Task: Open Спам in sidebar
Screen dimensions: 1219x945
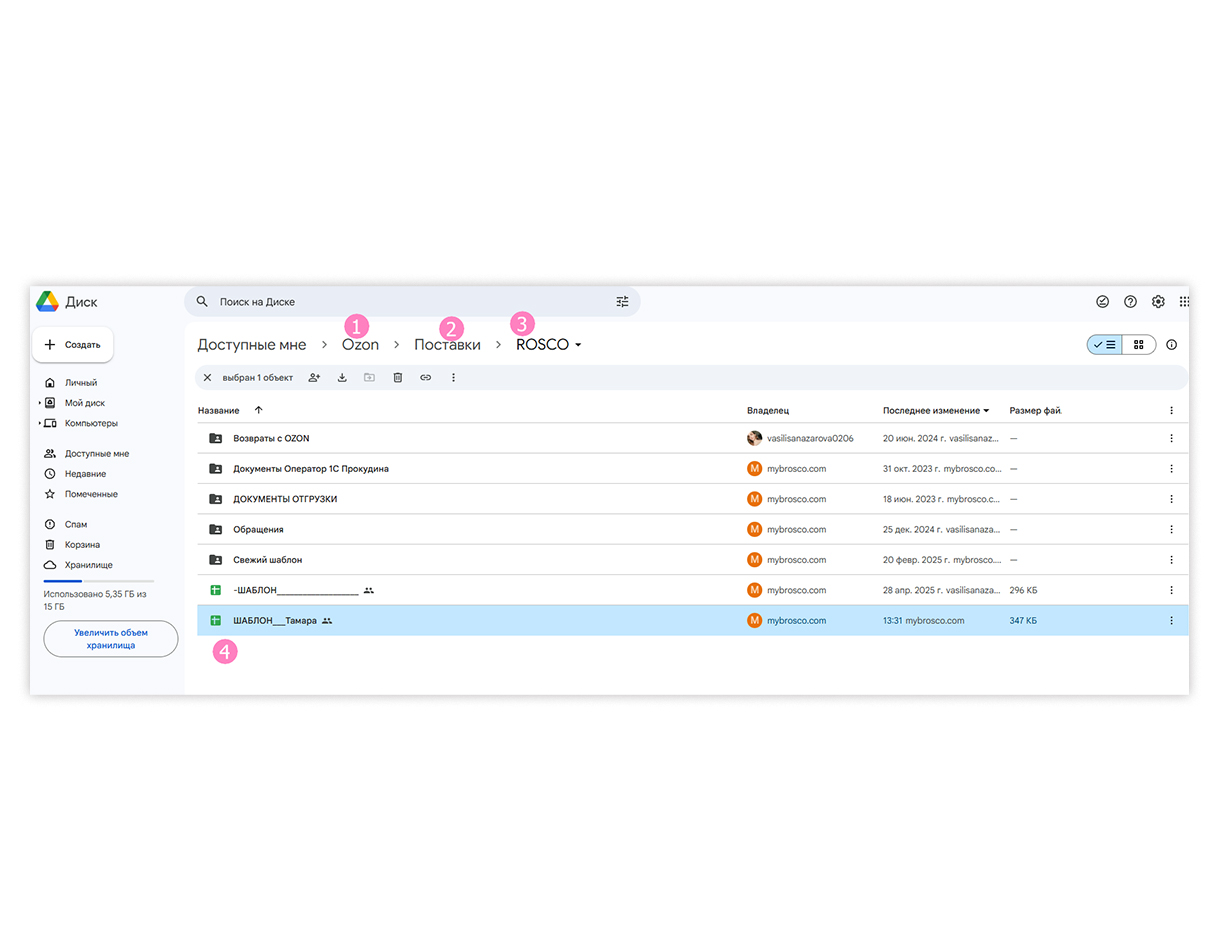Action: (76, 524)
